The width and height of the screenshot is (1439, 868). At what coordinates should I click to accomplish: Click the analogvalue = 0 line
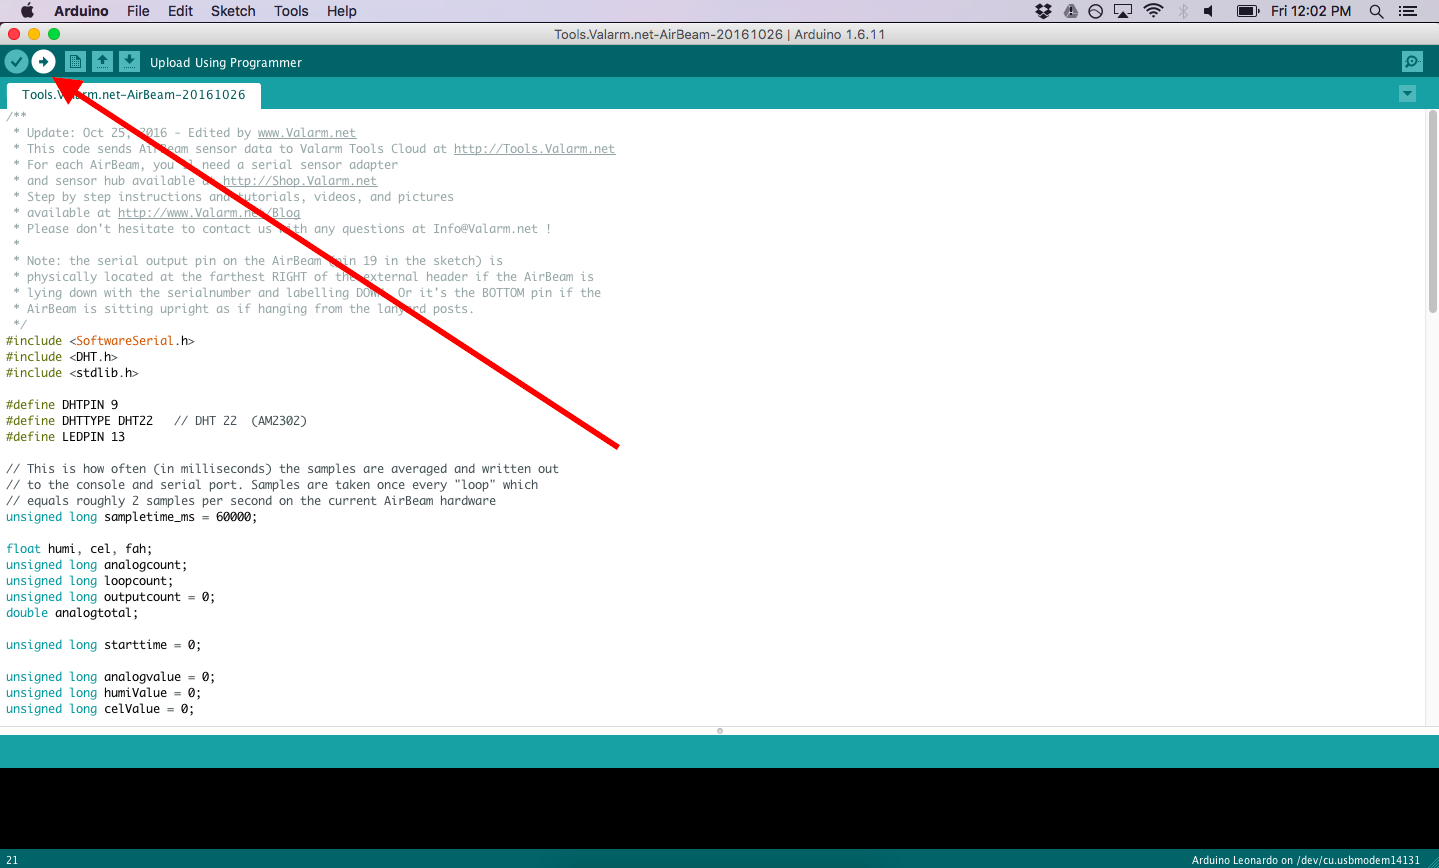(111, 677)
